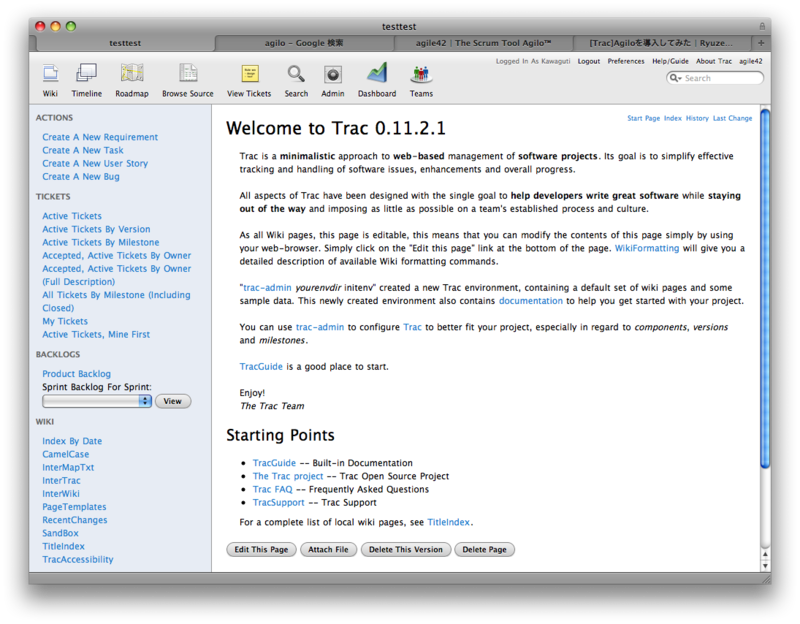Click the scrollbar up arrow
The image size is (800, 624).
(765, 554)
